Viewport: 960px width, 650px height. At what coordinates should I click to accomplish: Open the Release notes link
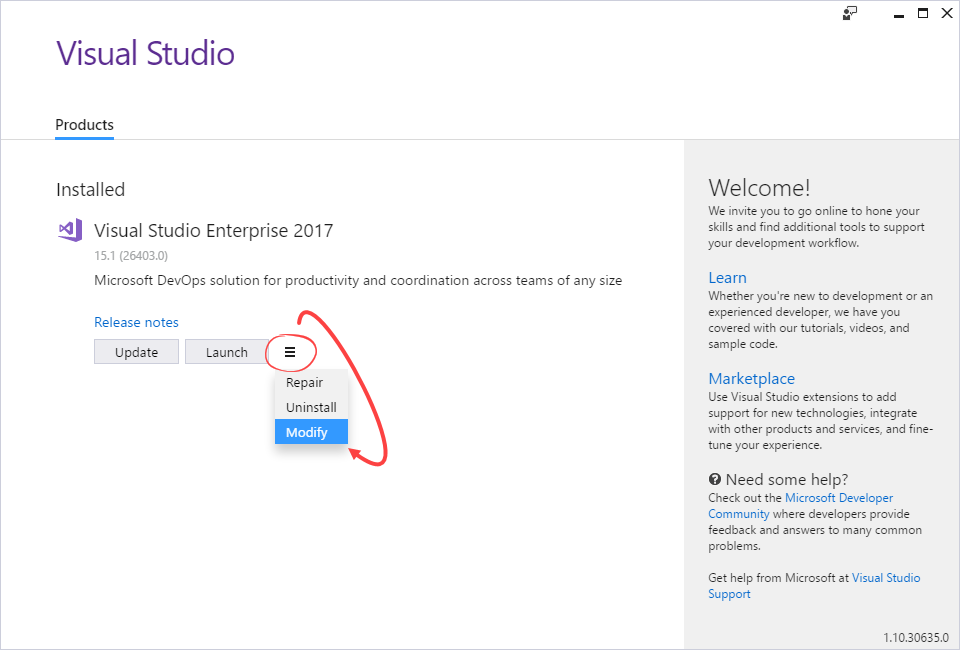pyautogui.click(x=137, y=323)
